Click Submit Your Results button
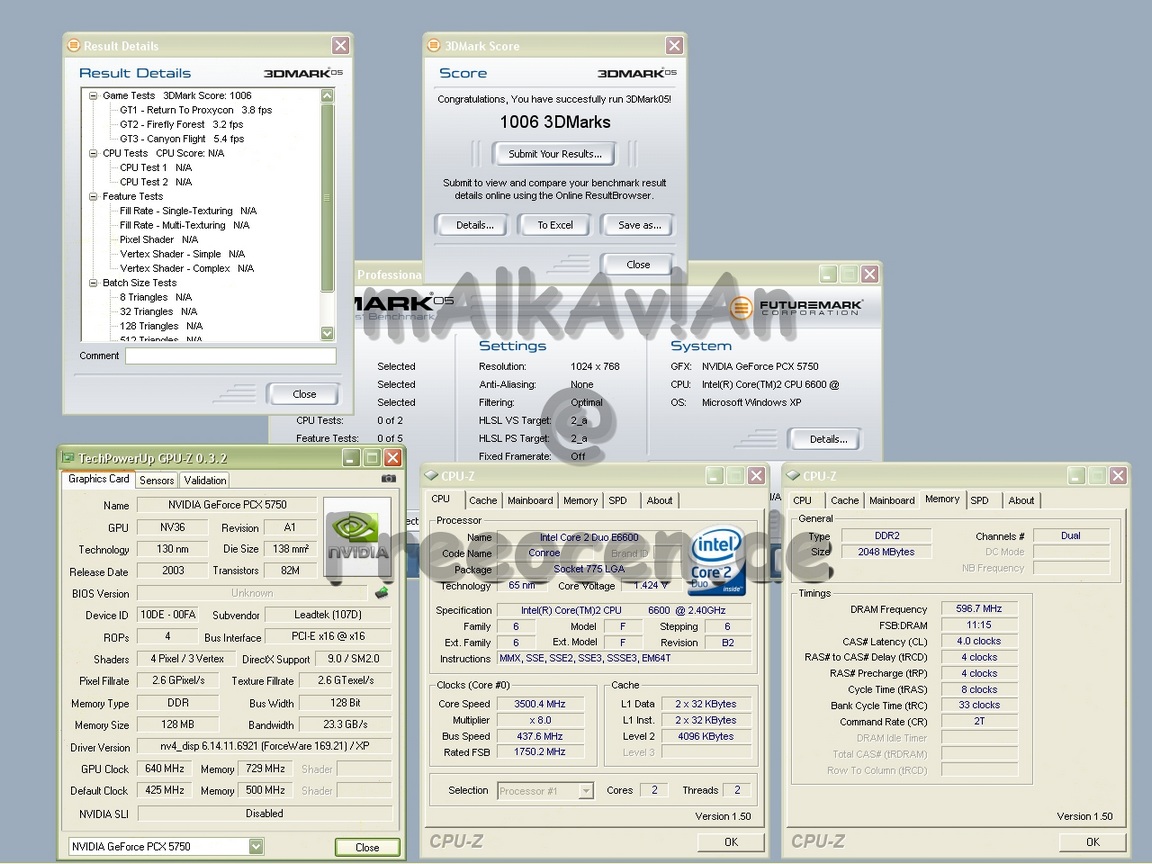The image size is (1152, 864). (555, 154)
